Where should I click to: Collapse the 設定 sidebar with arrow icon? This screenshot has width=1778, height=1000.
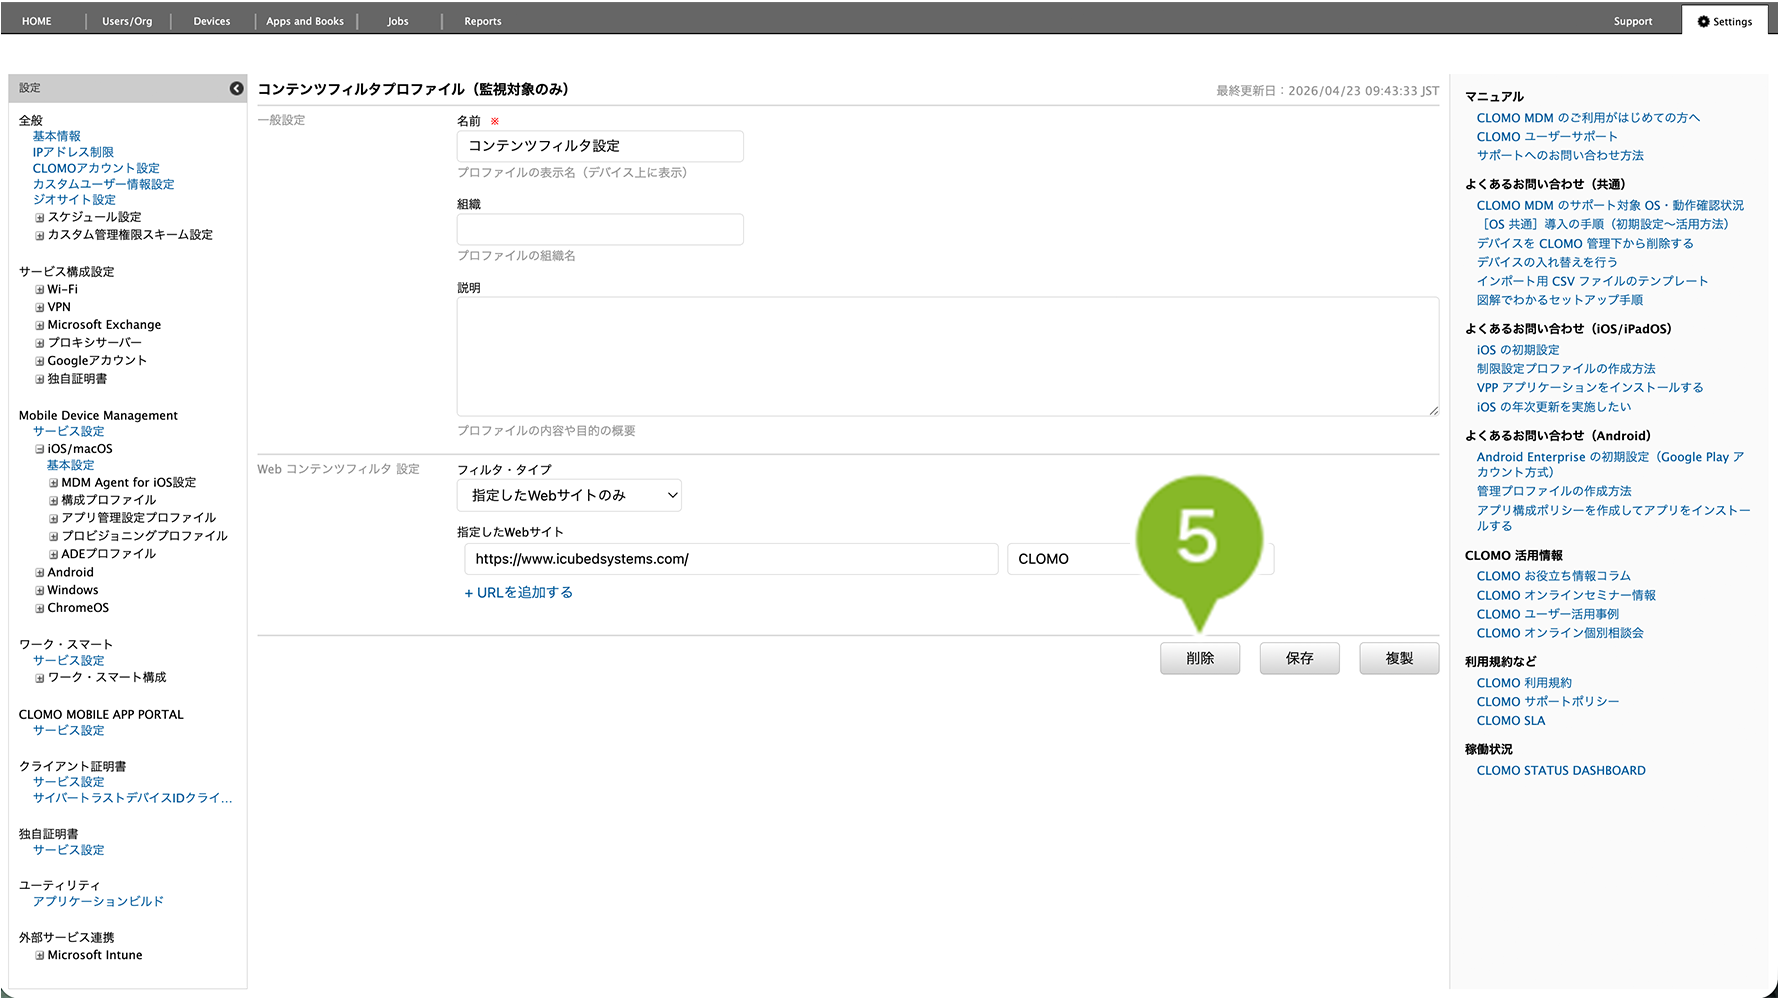coord(236,88)
